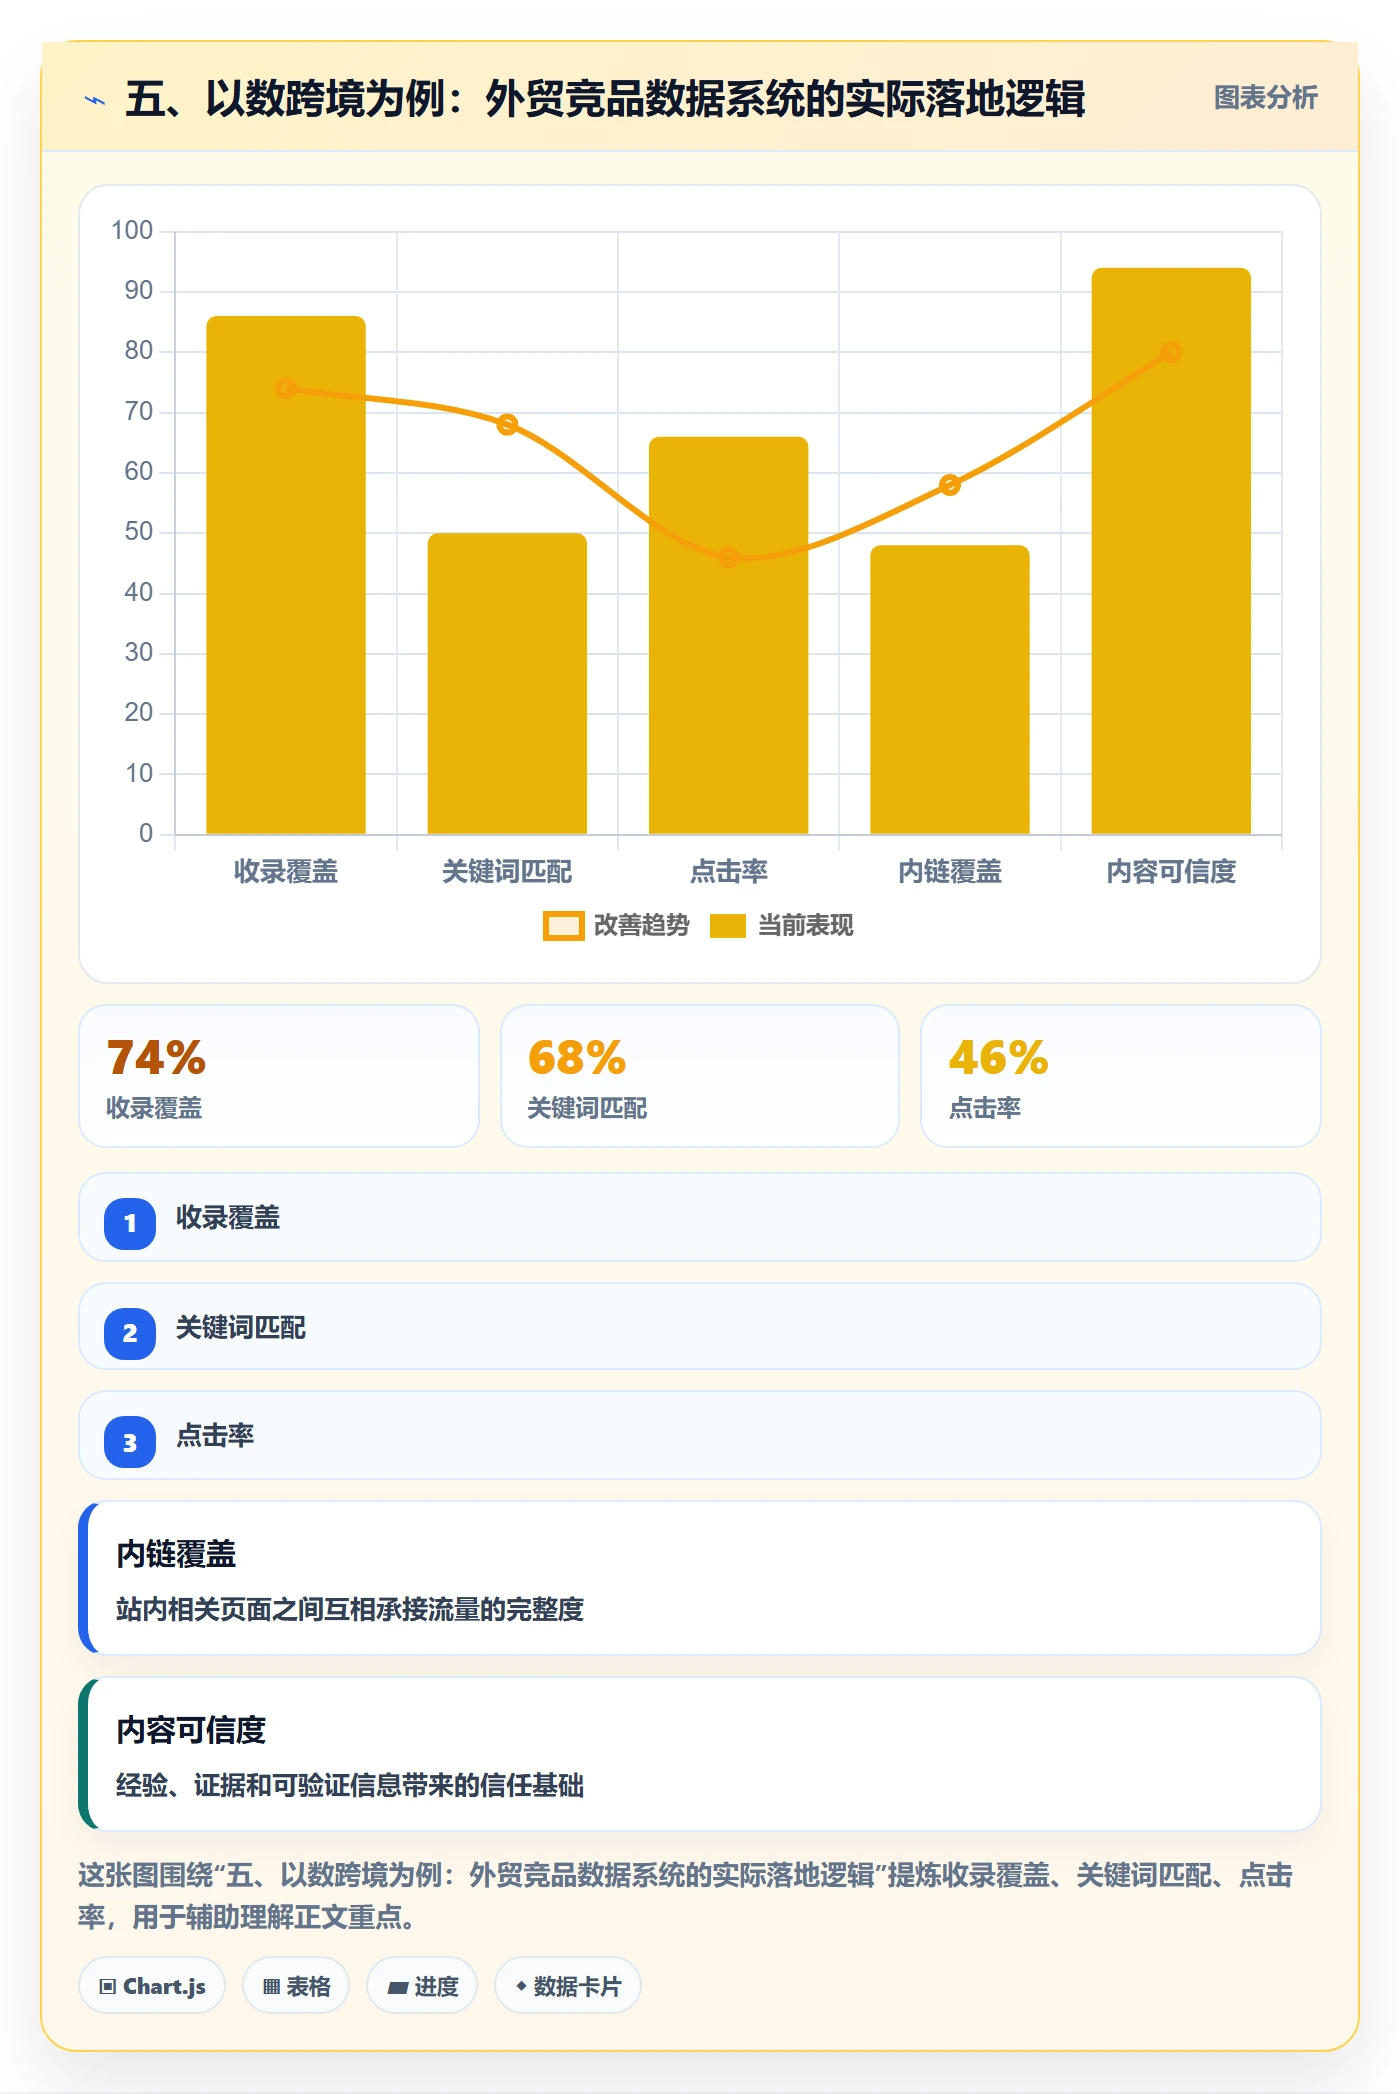Viewport: 1400px width, 2094px height.
Task: Click the 内容可信度 x-axis label
Action: 1171,872
